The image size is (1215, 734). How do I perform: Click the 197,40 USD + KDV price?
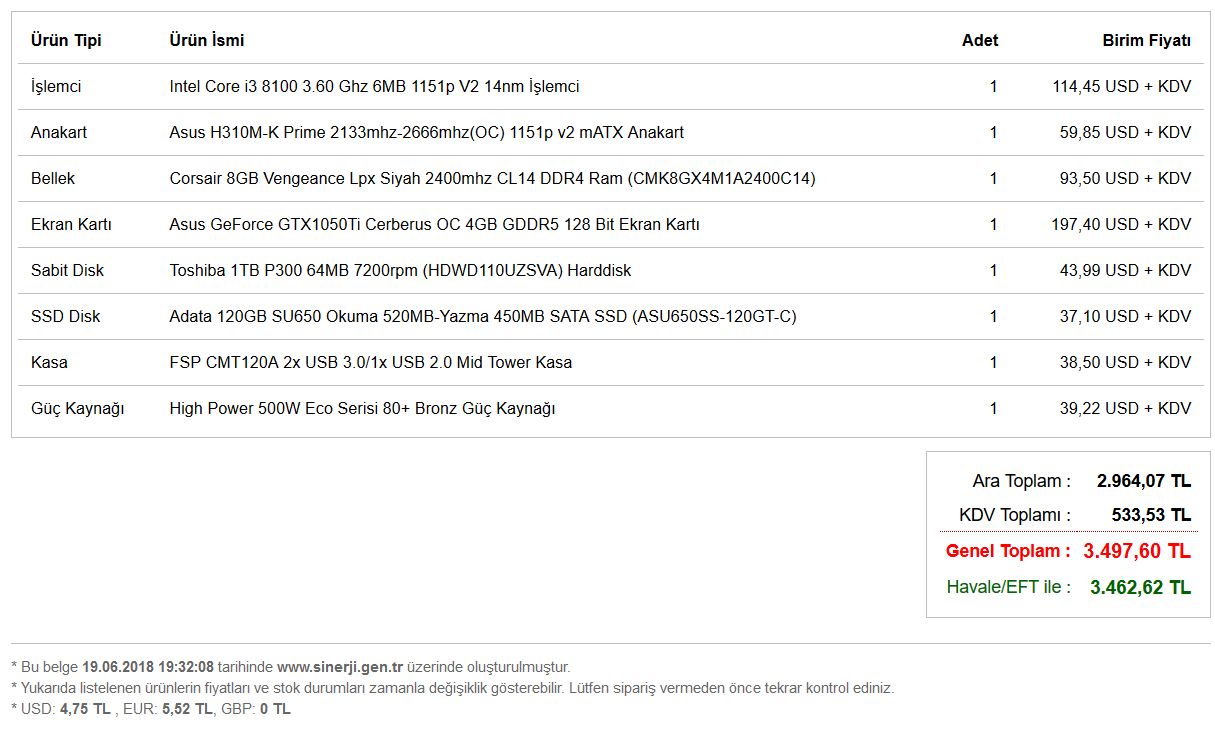(x=1122, y=225)
